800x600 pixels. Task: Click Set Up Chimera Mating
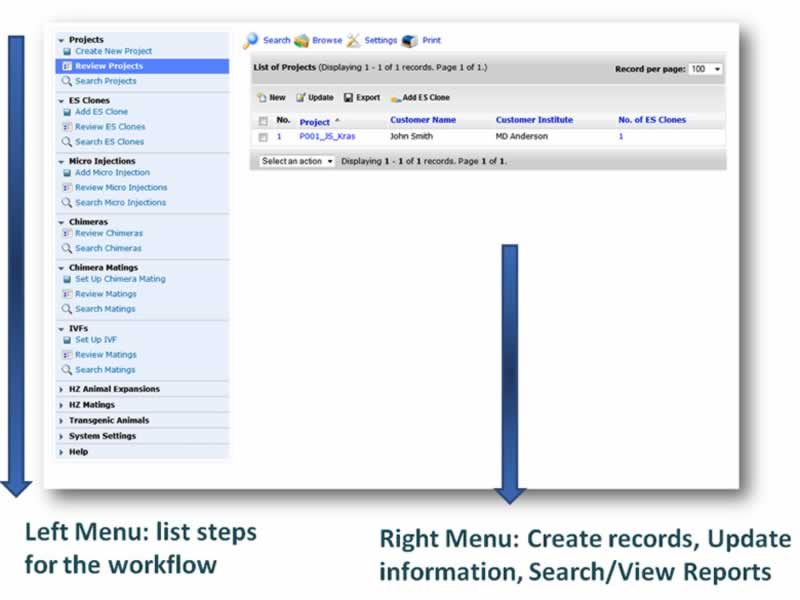[120, 279]
